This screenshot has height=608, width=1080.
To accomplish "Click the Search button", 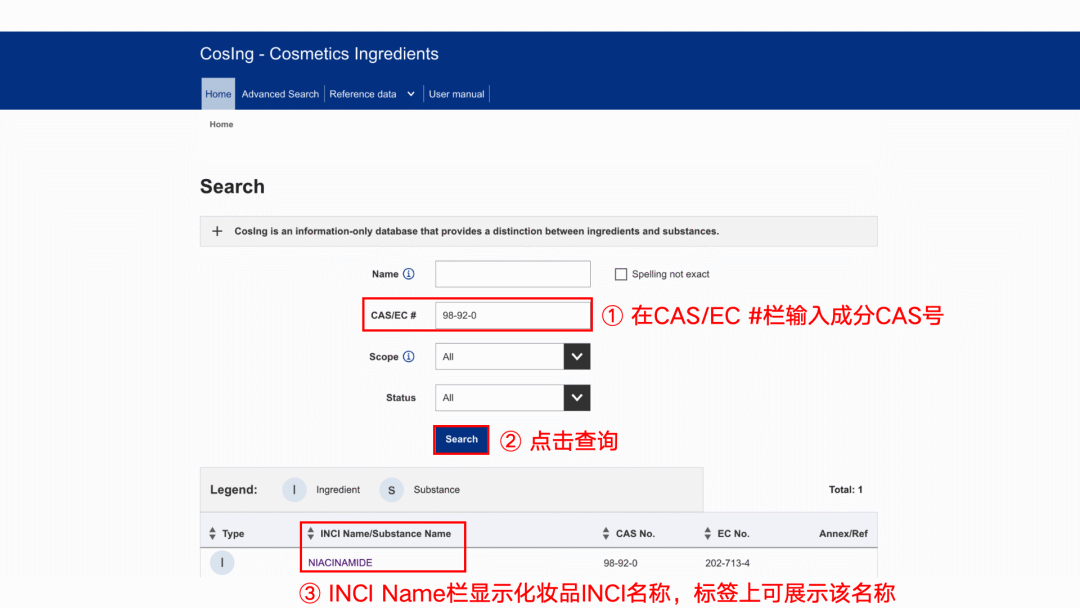I will click(x=461, y=440).
